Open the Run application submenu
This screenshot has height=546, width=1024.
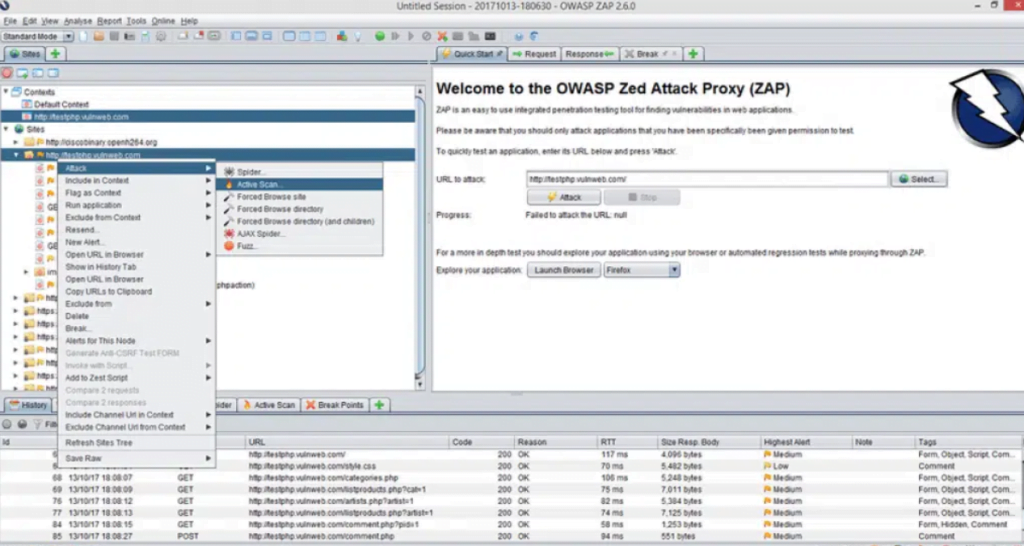coord(137,205)
